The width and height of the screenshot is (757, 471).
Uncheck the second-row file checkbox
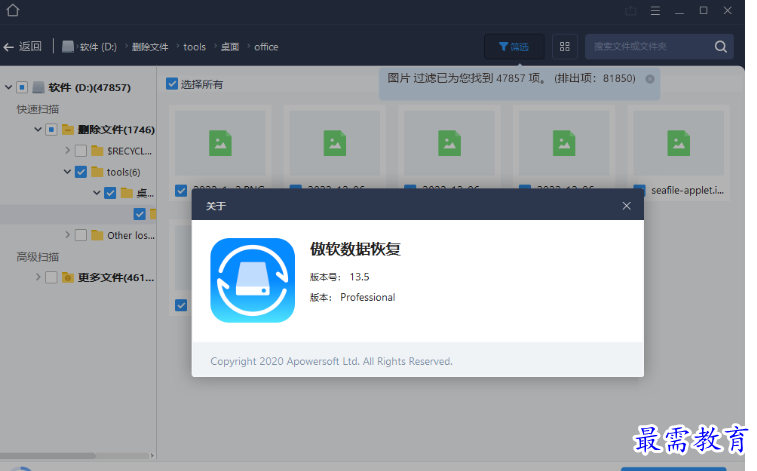click(181, 305)
